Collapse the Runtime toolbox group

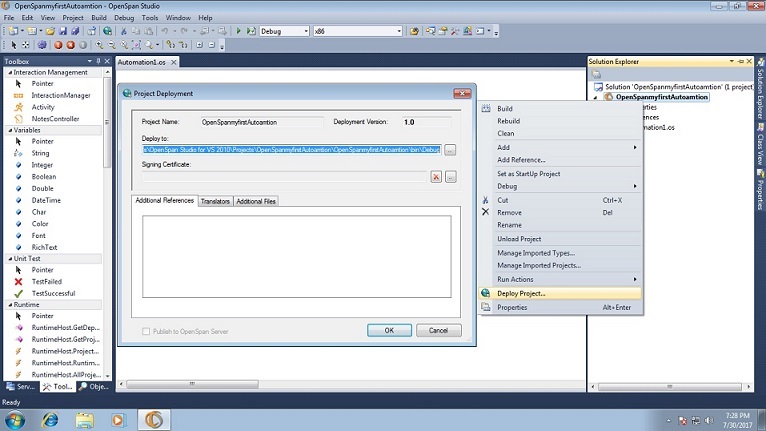tap(10, 304)
